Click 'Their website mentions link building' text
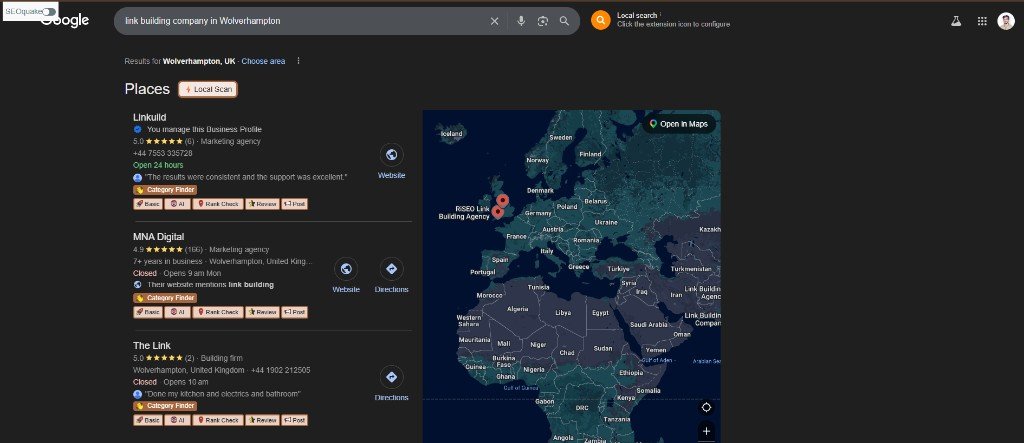 tap(210, 285)
